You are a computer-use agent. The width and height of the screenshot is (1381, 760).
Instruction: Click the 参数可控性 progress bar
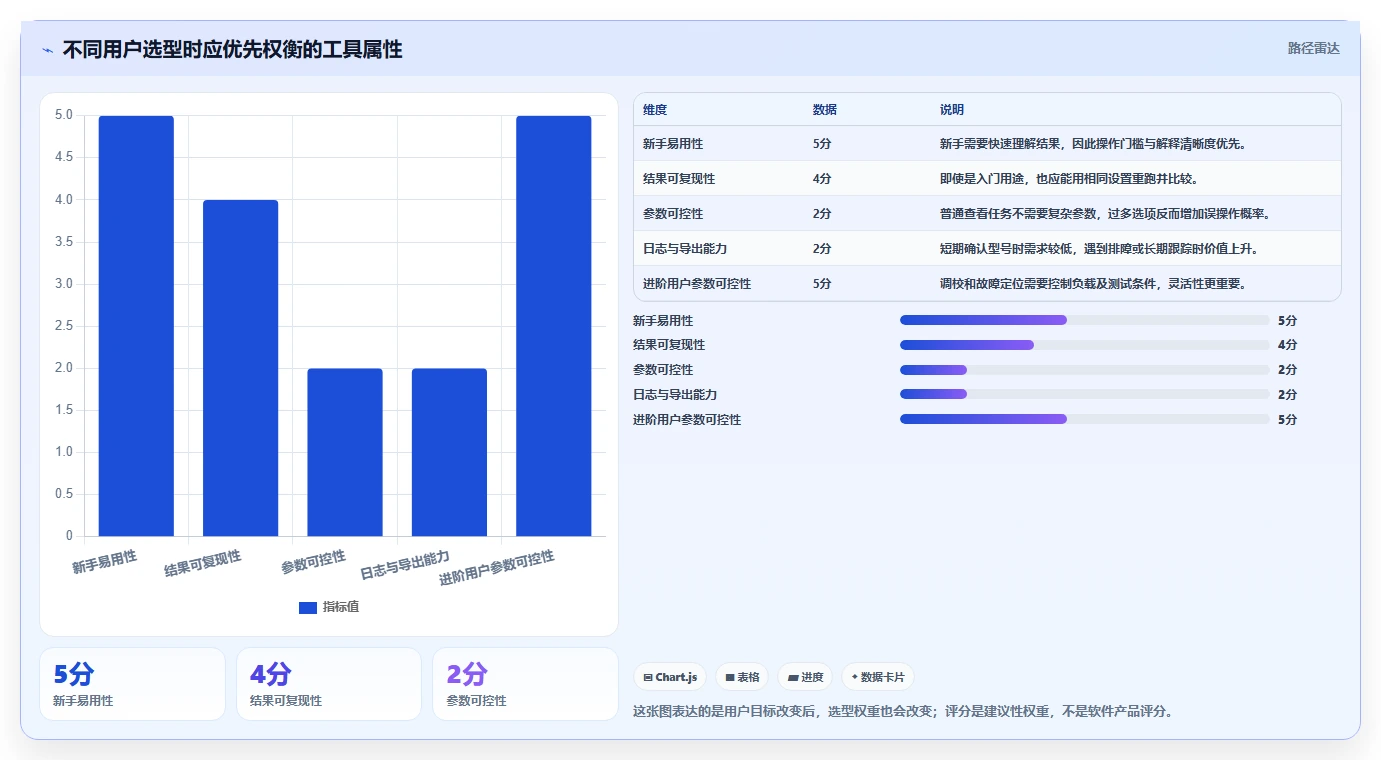click(x=1084, y=370)
